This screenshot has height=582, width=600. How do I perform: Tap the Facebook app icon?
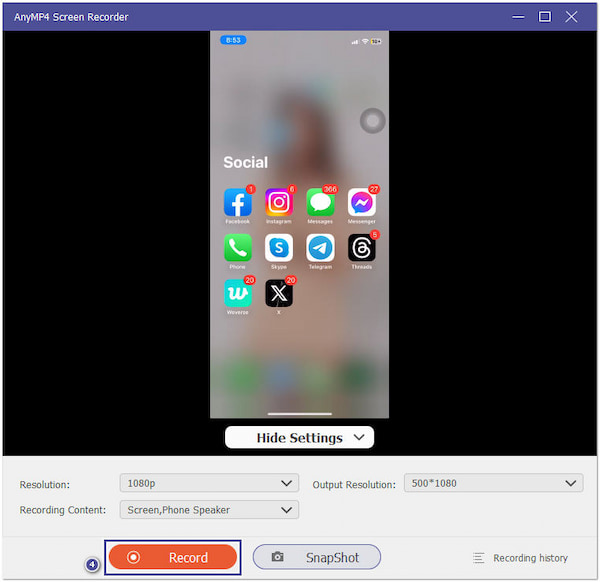pos(238,202)
